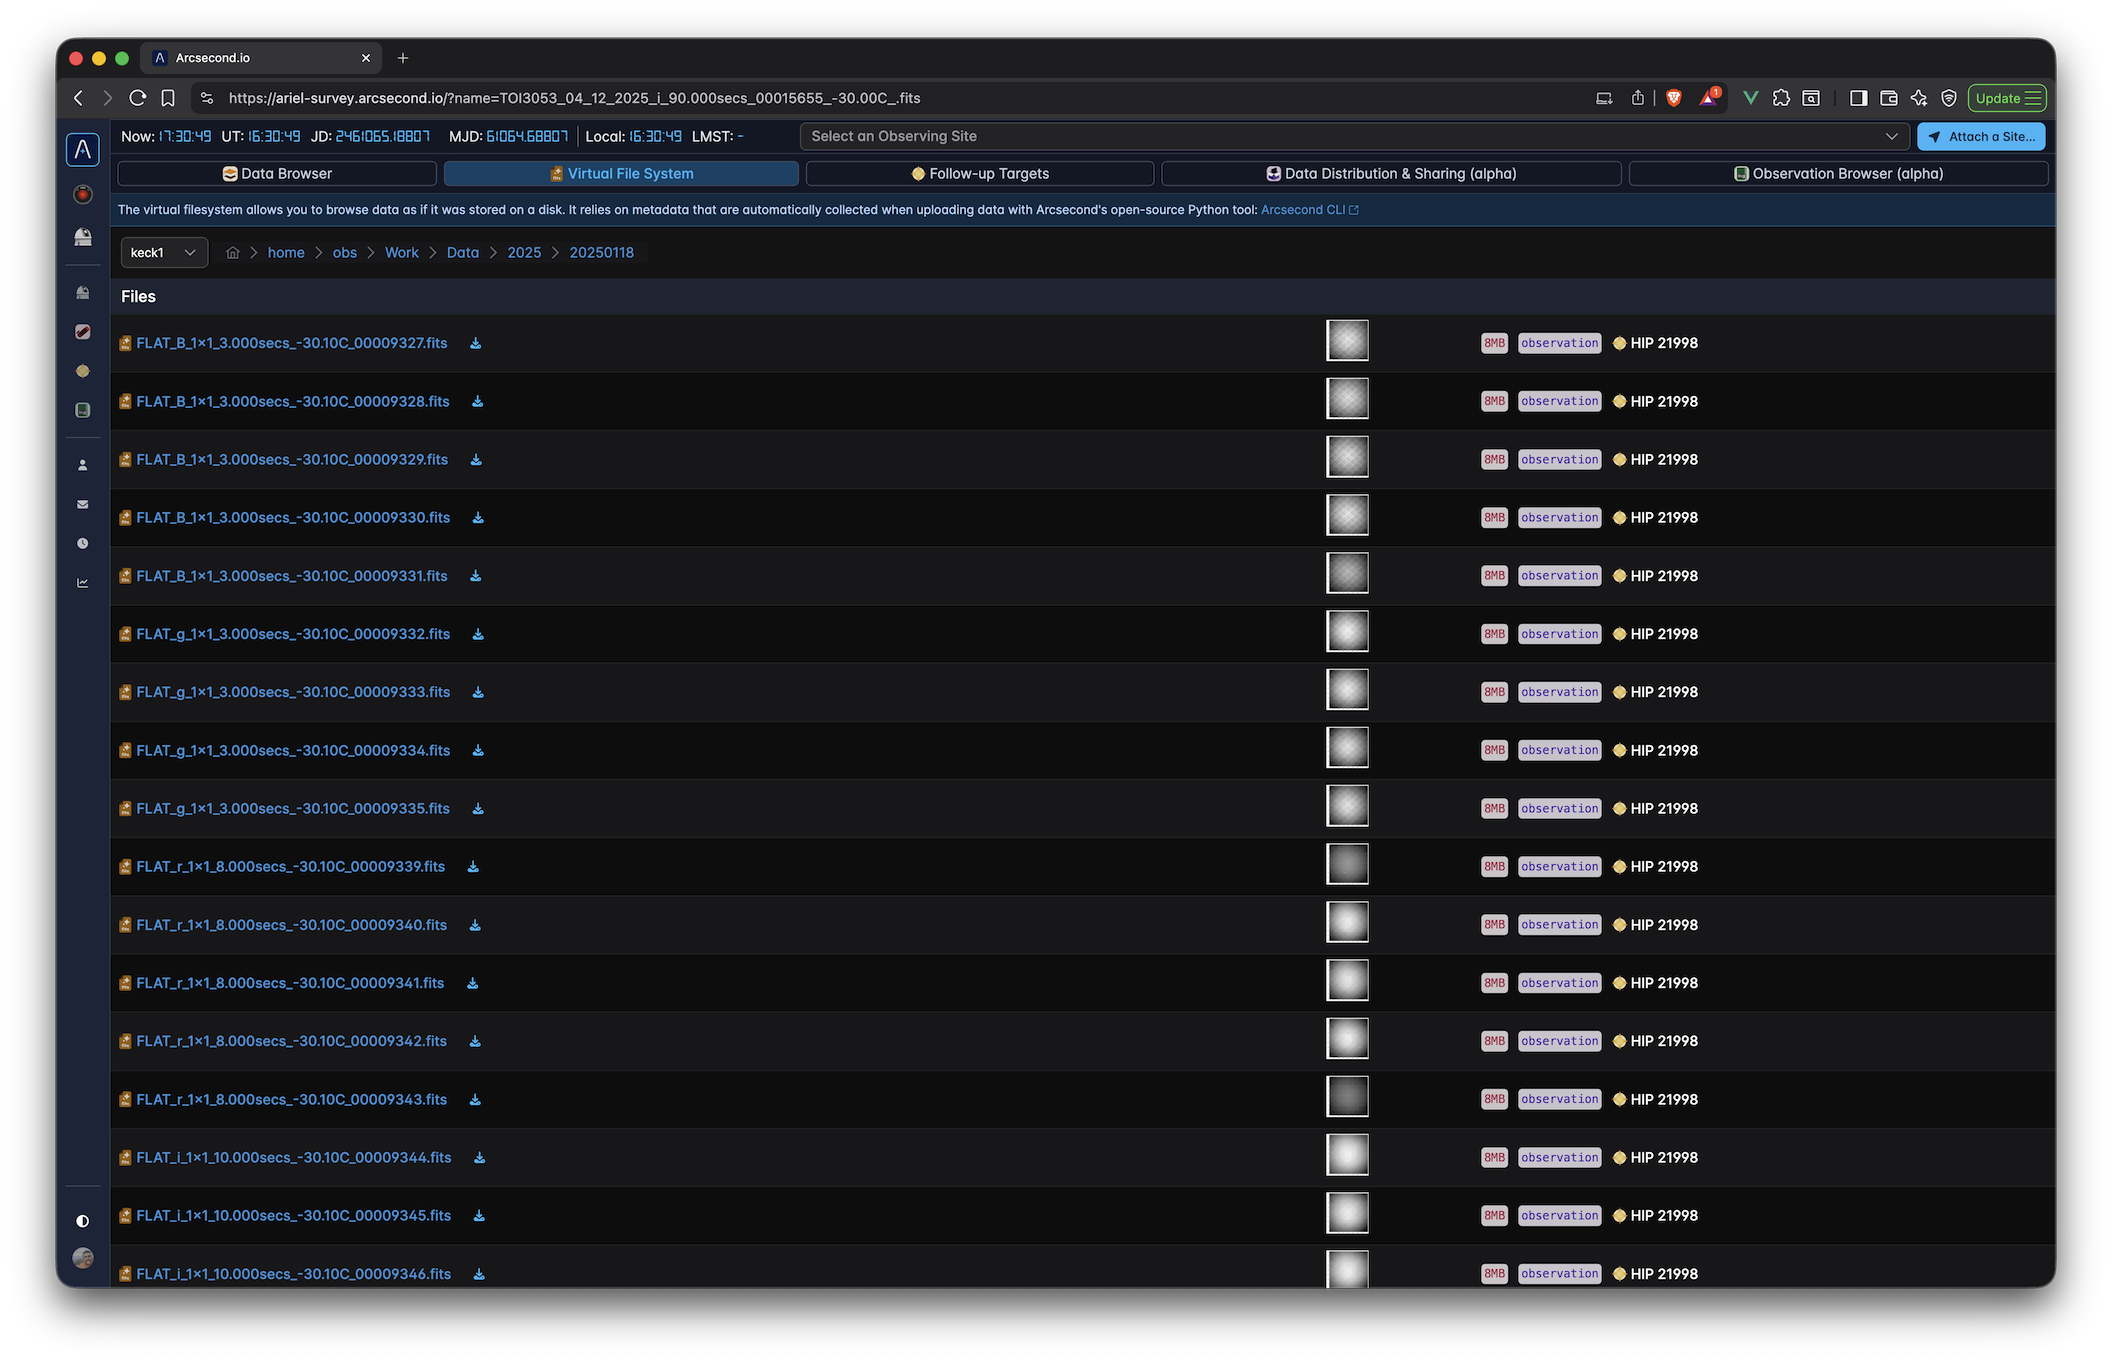The width and height of the screenshot is (2112, 1362).
Task: Download FLAT_r file ending 00009343.fits
Action: coord(475,1099)
